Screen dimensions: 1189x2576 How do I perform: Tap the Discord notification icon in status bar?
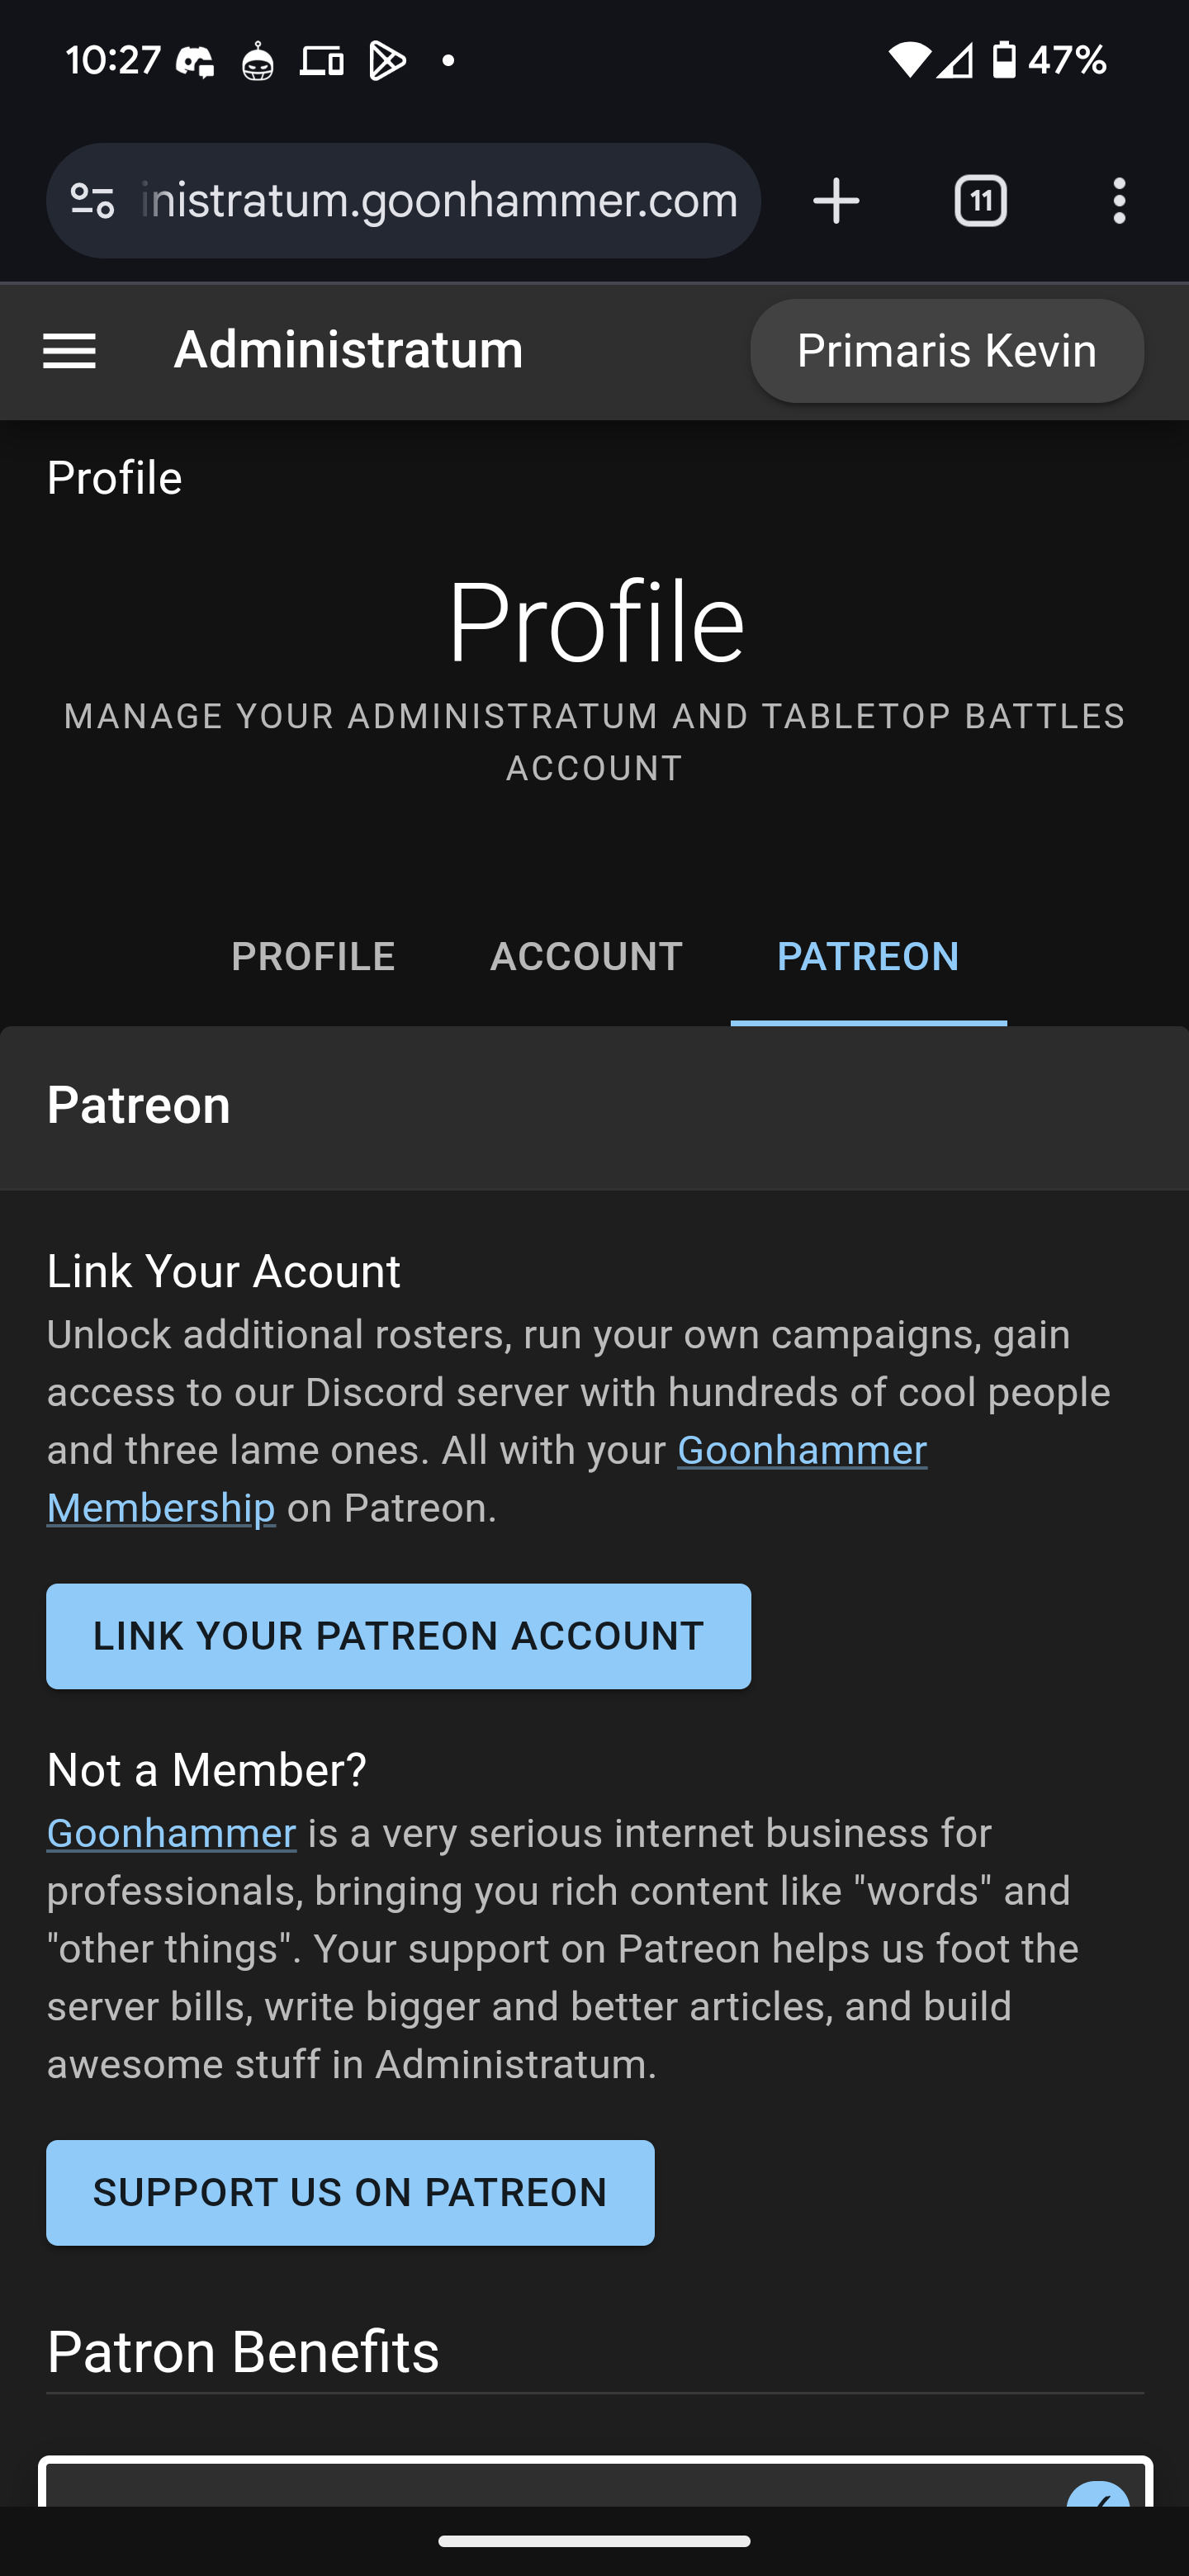pos(195,62)
